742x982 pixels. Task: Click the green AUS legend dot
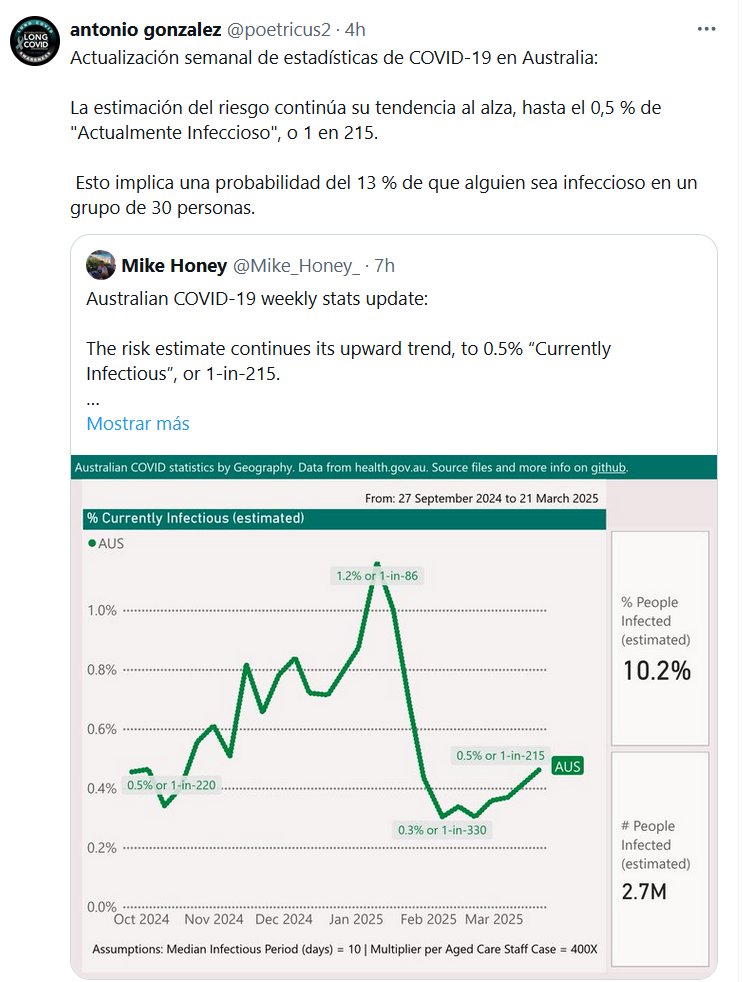point(92,544)
